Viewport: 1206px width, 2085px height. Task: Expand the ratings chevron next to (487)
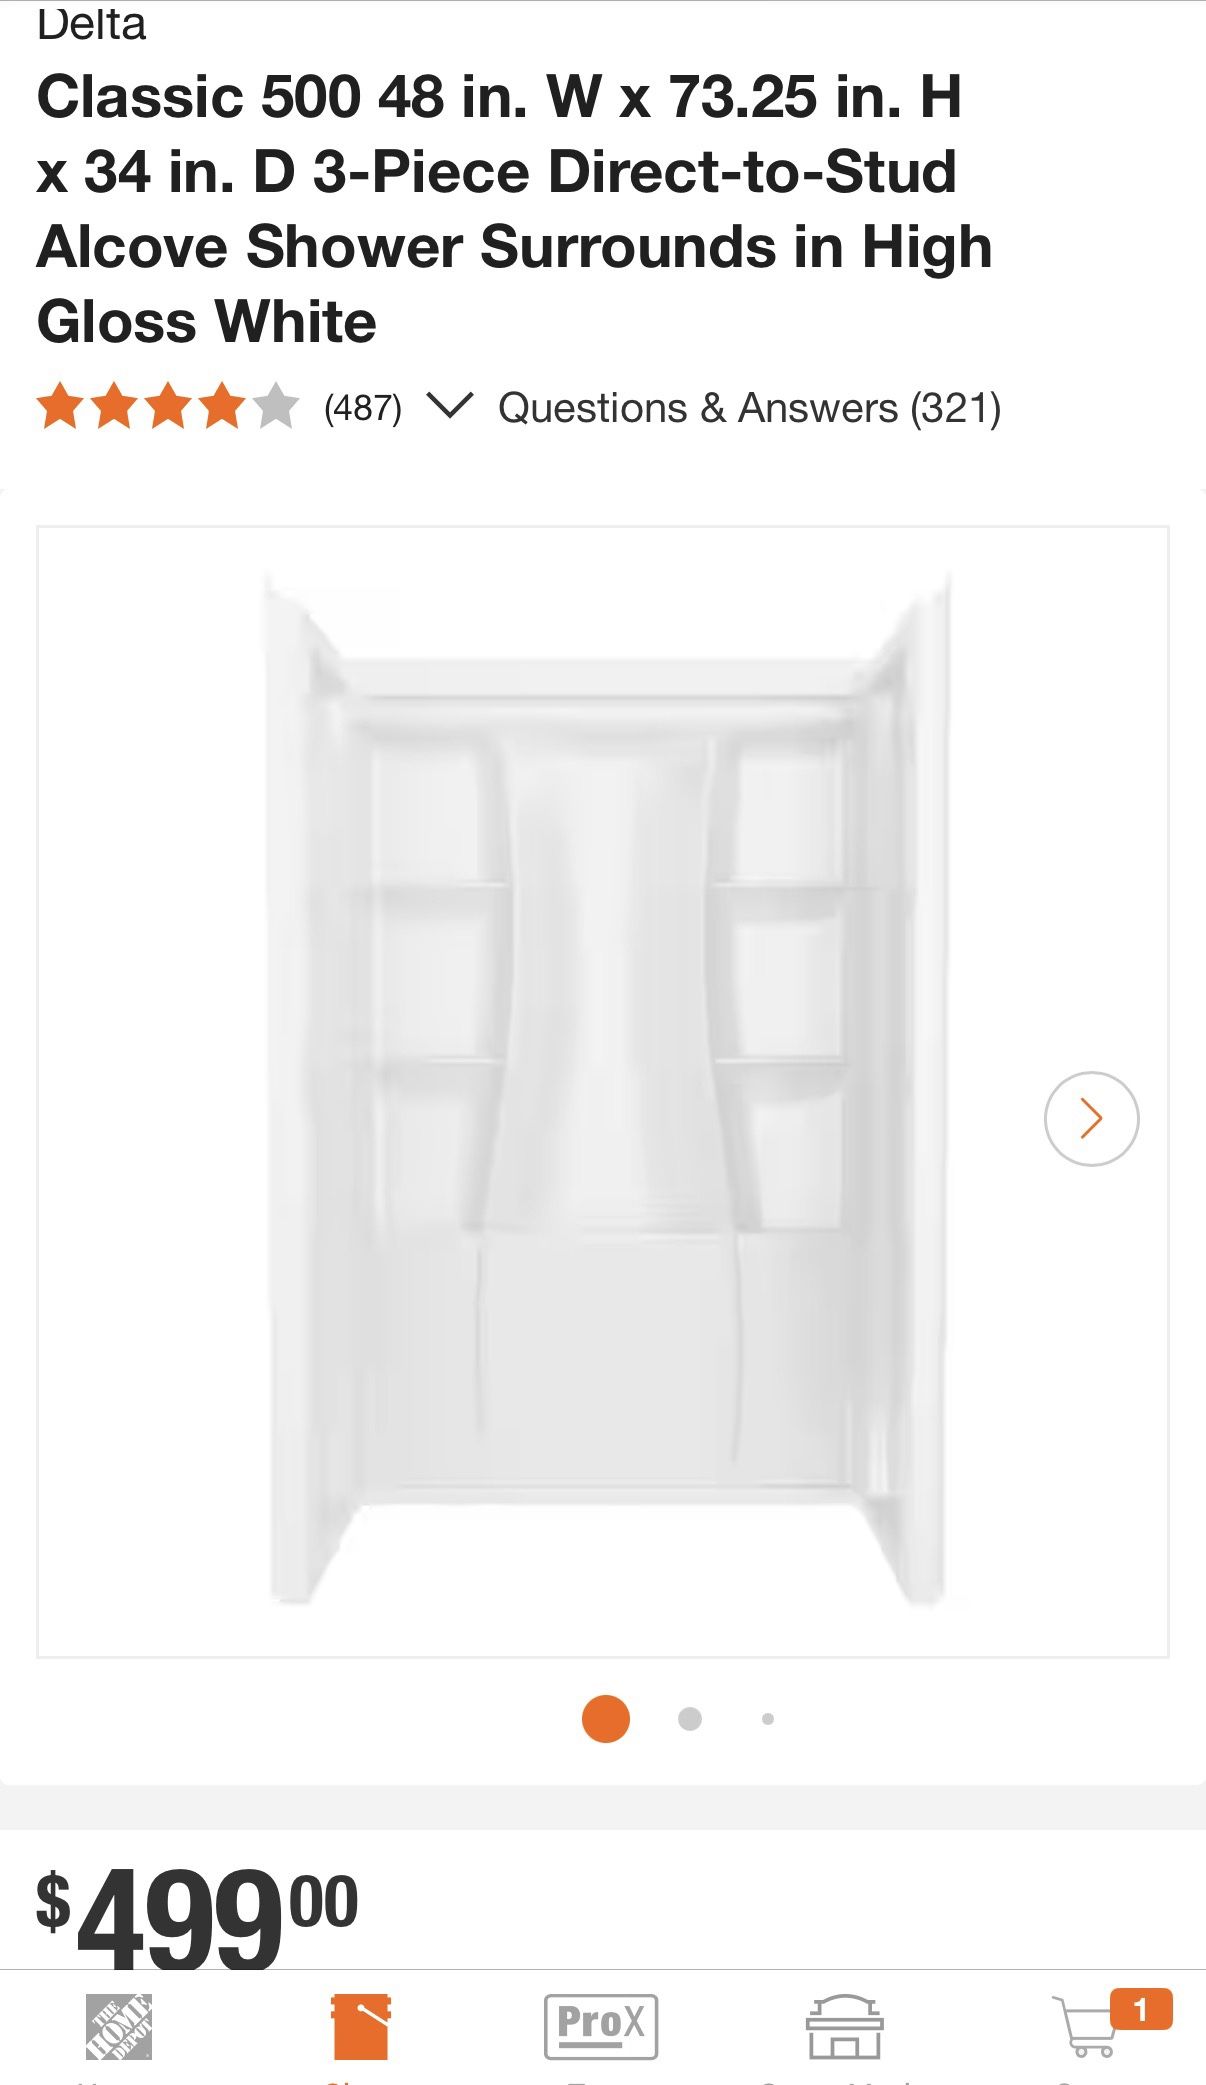[x=449, y=405]
